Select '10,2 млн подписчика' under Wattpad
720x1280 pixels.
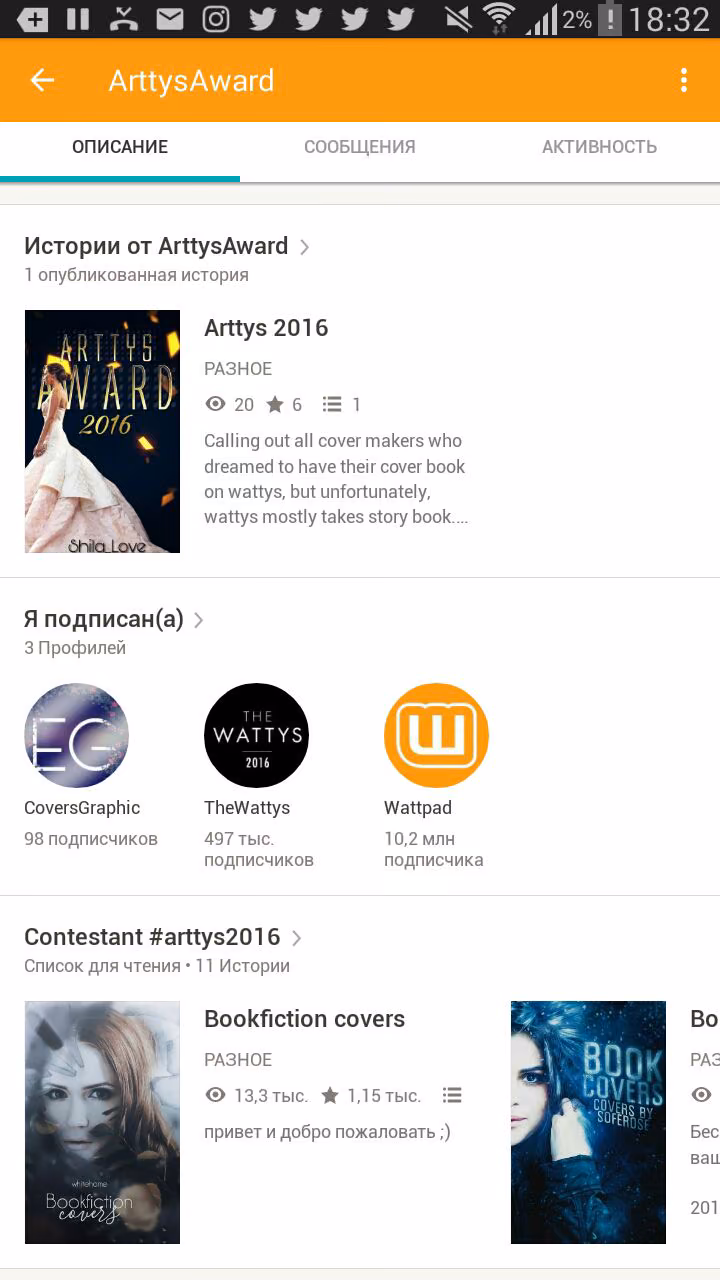(434, 849)
